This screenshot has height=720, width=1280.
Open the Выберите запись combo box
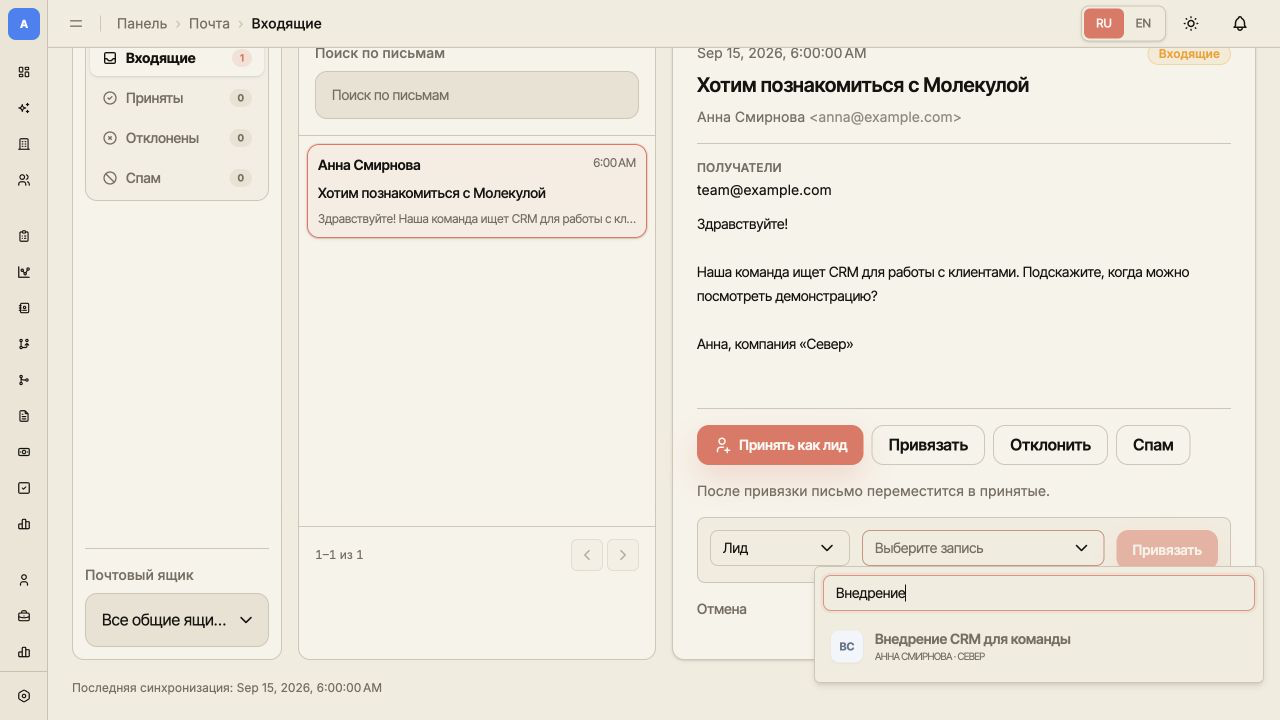(x=983, y=548)
